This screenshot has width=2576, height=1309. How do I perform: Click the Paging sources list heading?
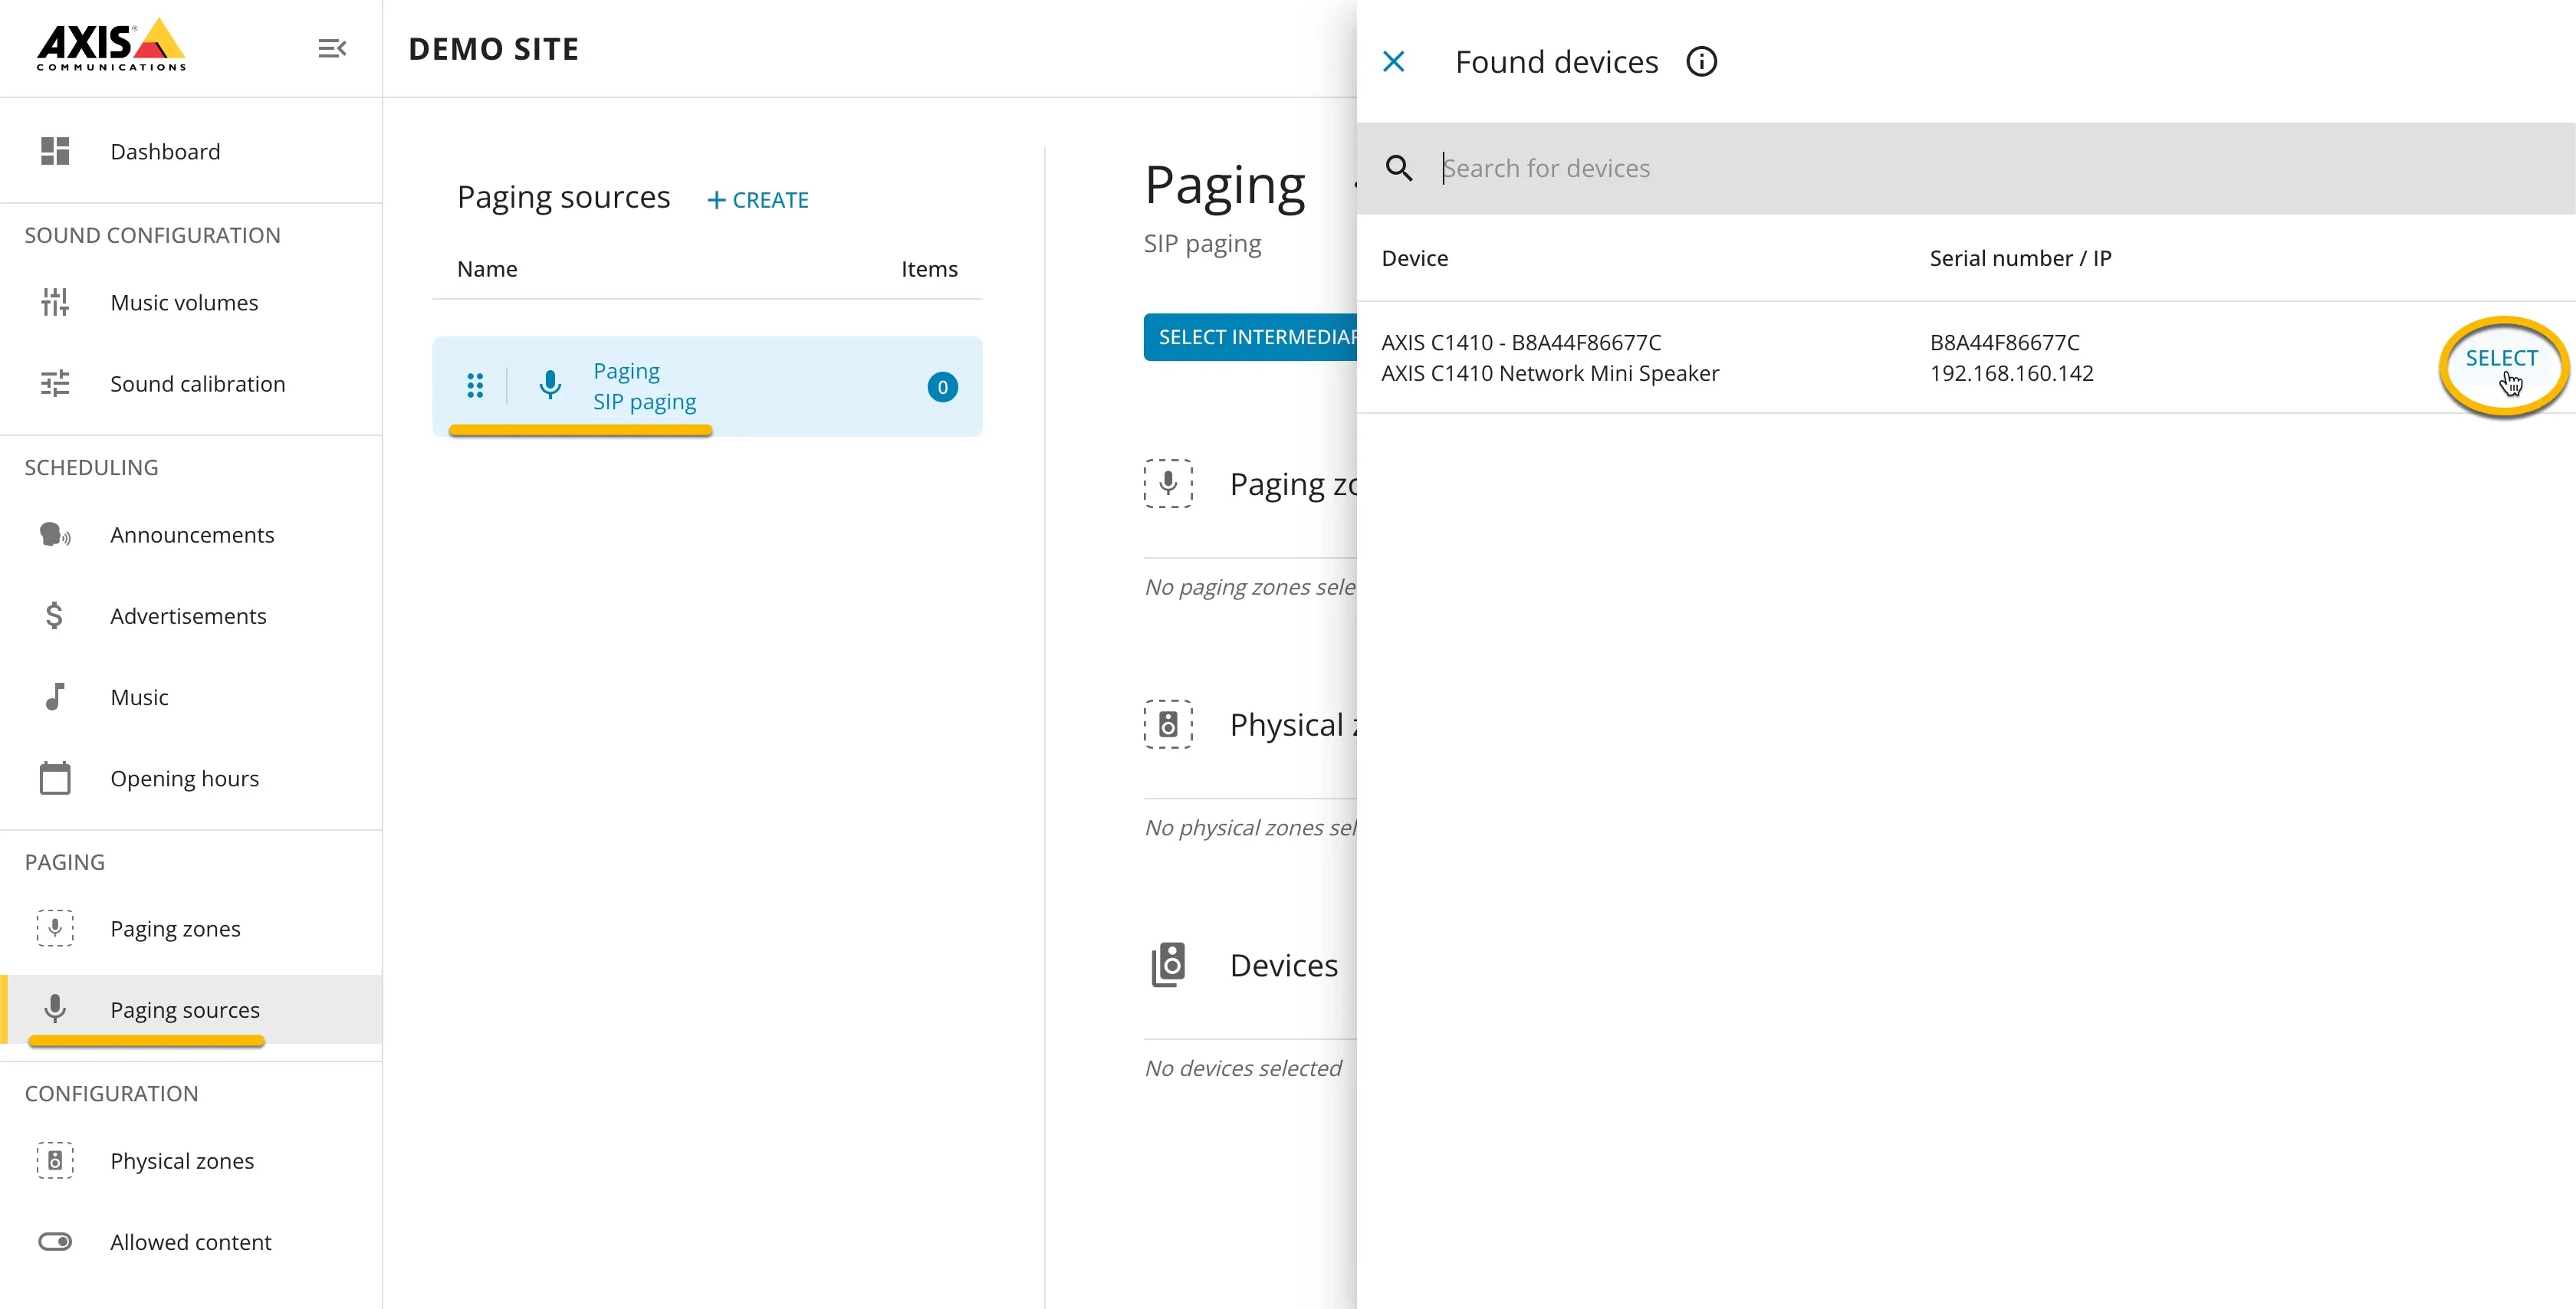point(563,198)
